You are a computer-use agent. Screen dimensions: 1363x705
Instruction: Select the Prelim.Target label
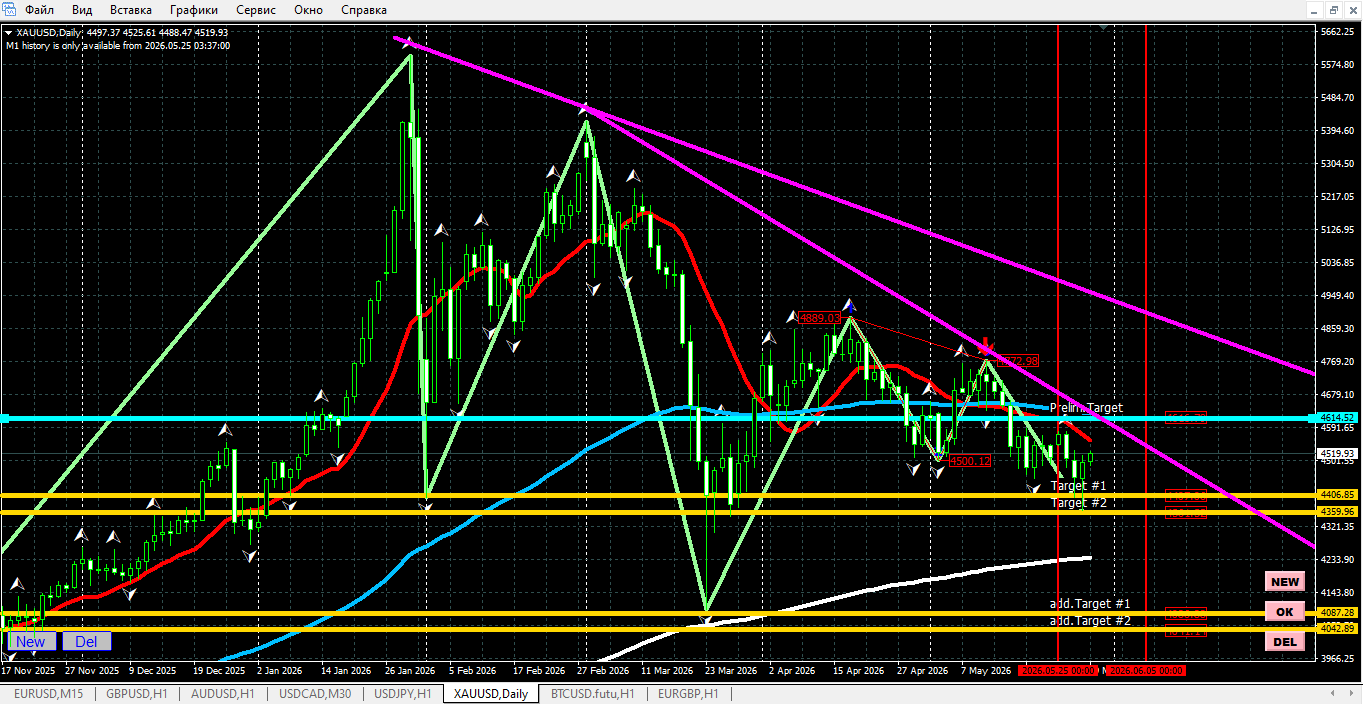(1086, 408)
